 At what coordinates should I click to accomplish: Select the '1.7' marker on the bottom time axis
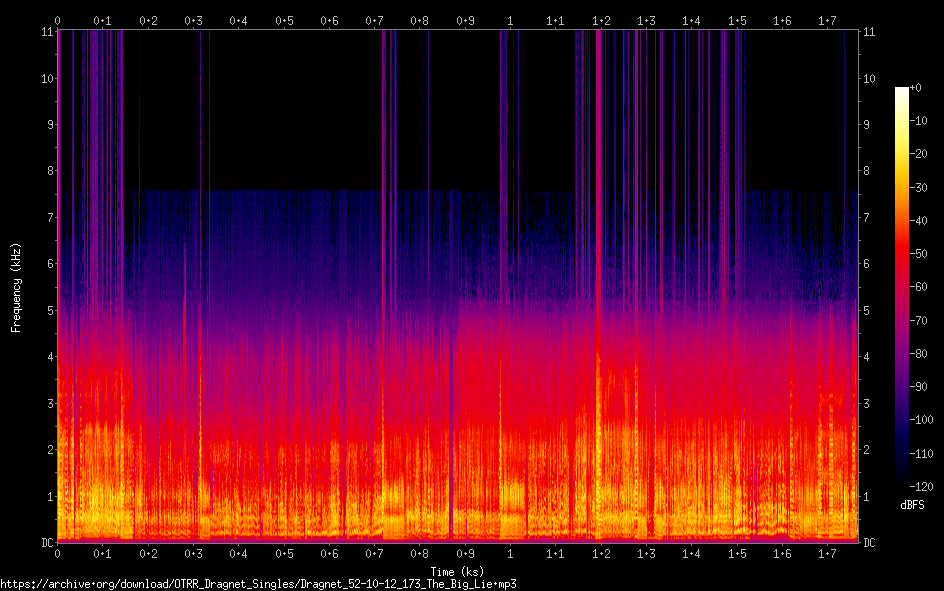point(827,553)
